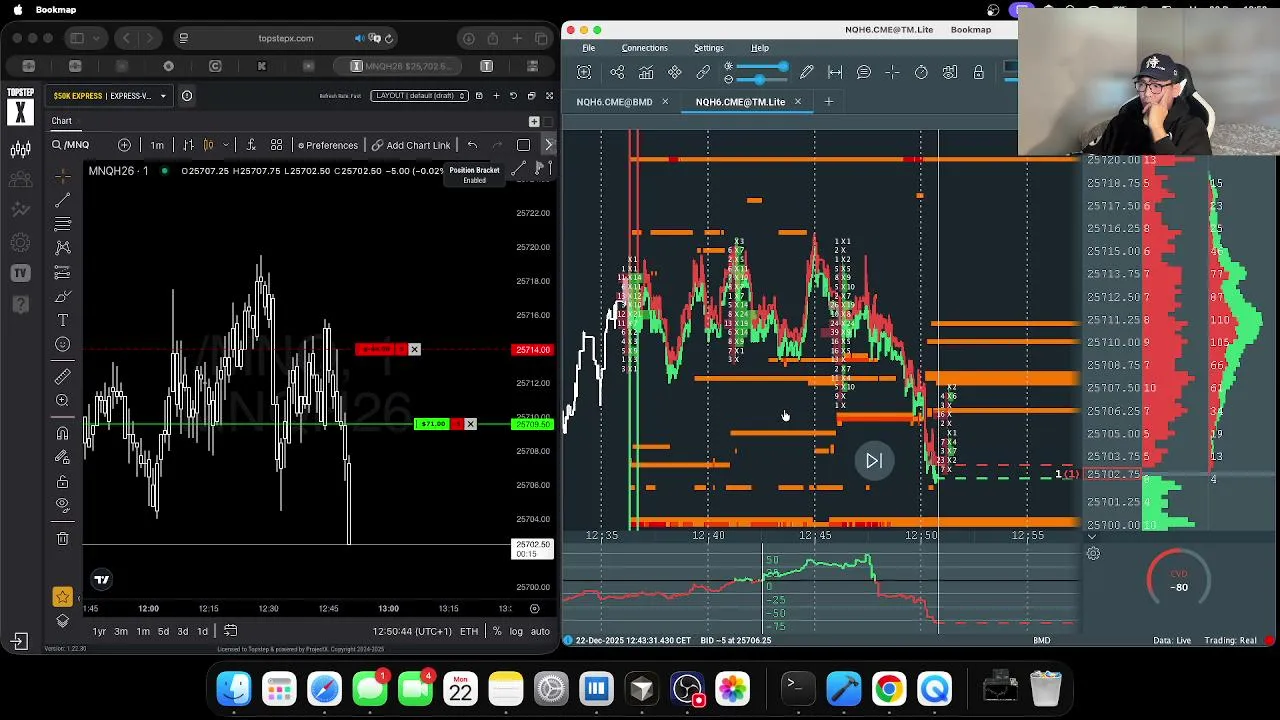Adjust the Bookmap brightness upper slider

point(760,67)
